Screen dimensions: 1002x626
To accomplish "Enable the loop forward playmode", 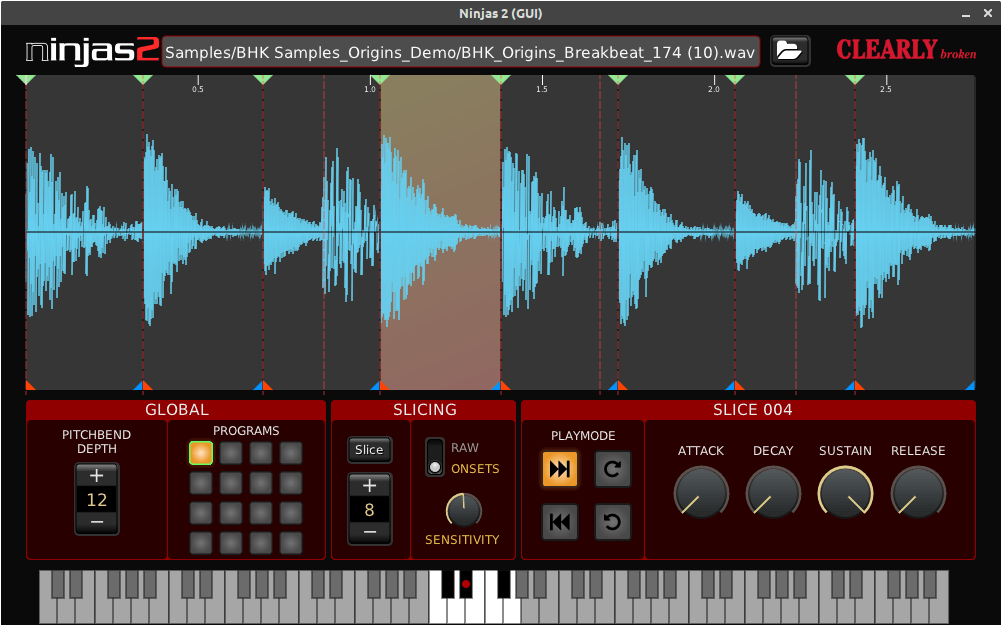I will (612, 469).
